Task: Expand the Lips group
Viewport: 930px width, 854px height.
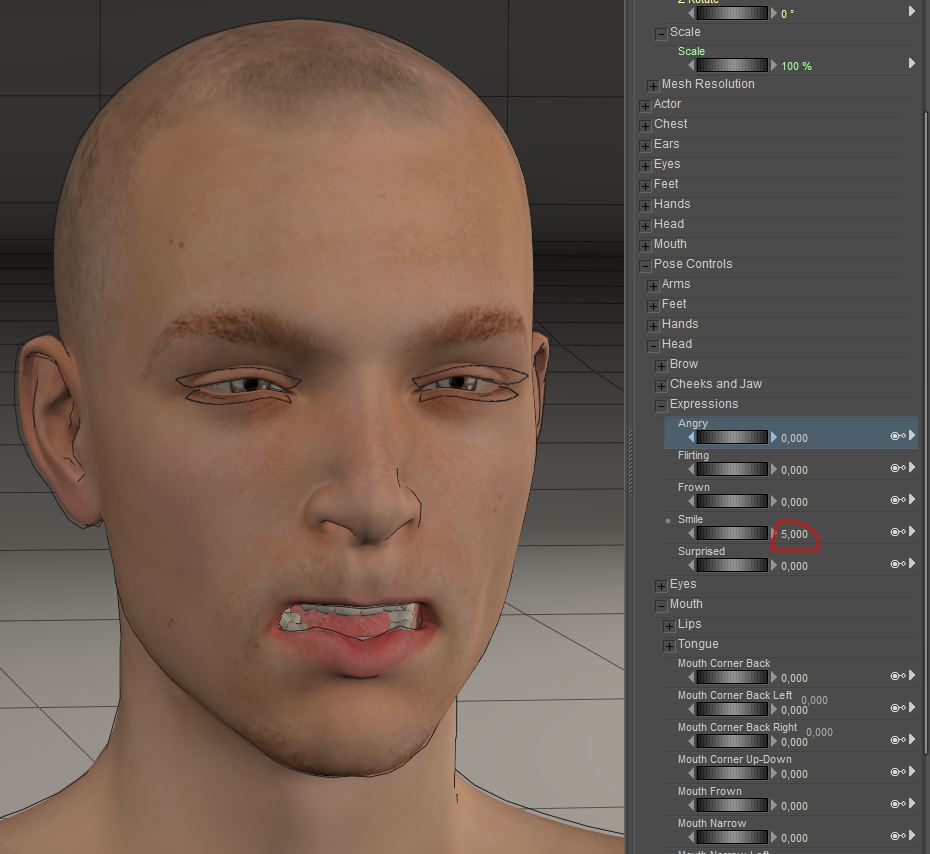Action: tap(668, 626)
